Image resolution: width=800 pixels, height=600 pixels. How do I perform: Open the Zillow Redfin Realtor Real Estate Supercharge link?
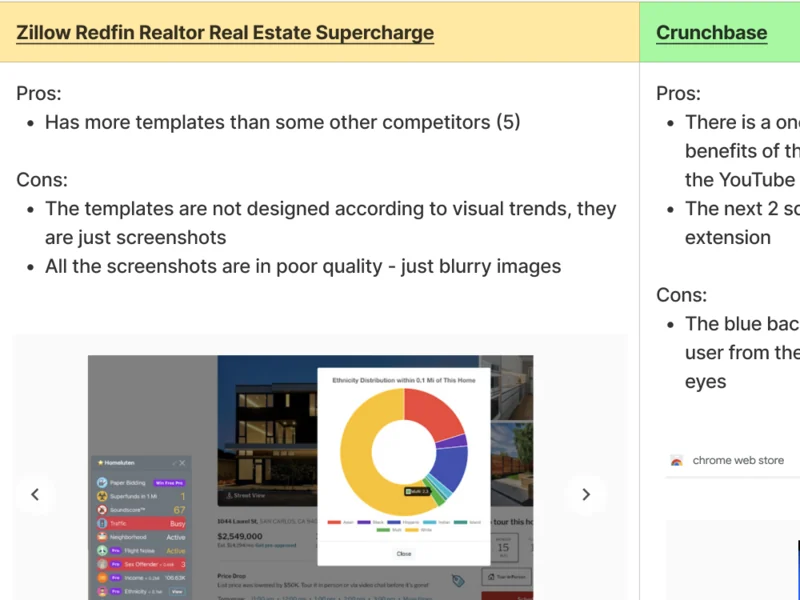coord(225,33)
